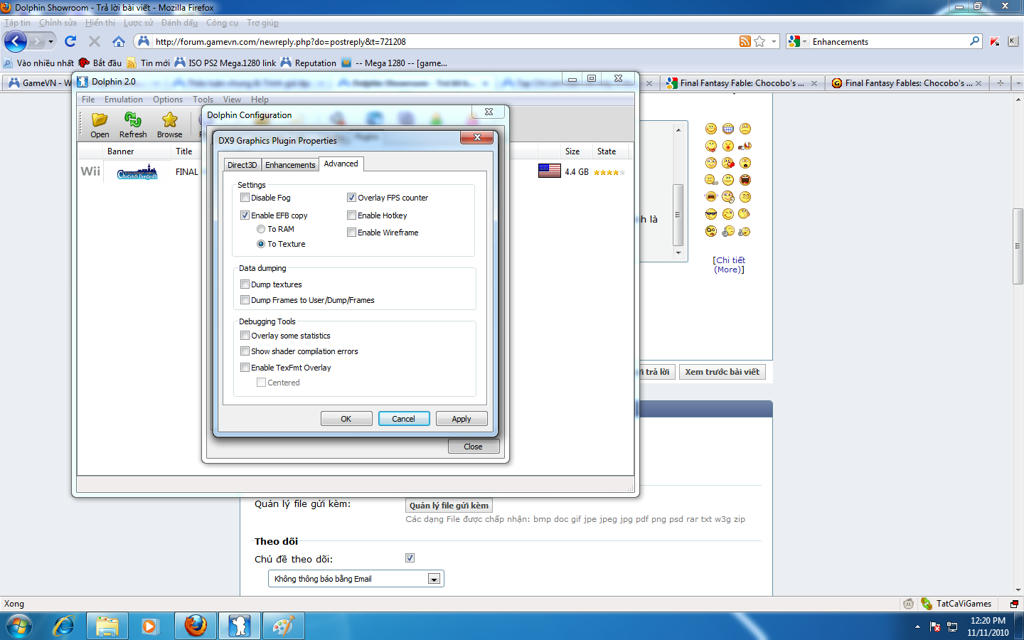Viewport: 1024px width, 640px height.
Task: Click the USA flag icon in game list
Action: point(549,171)
